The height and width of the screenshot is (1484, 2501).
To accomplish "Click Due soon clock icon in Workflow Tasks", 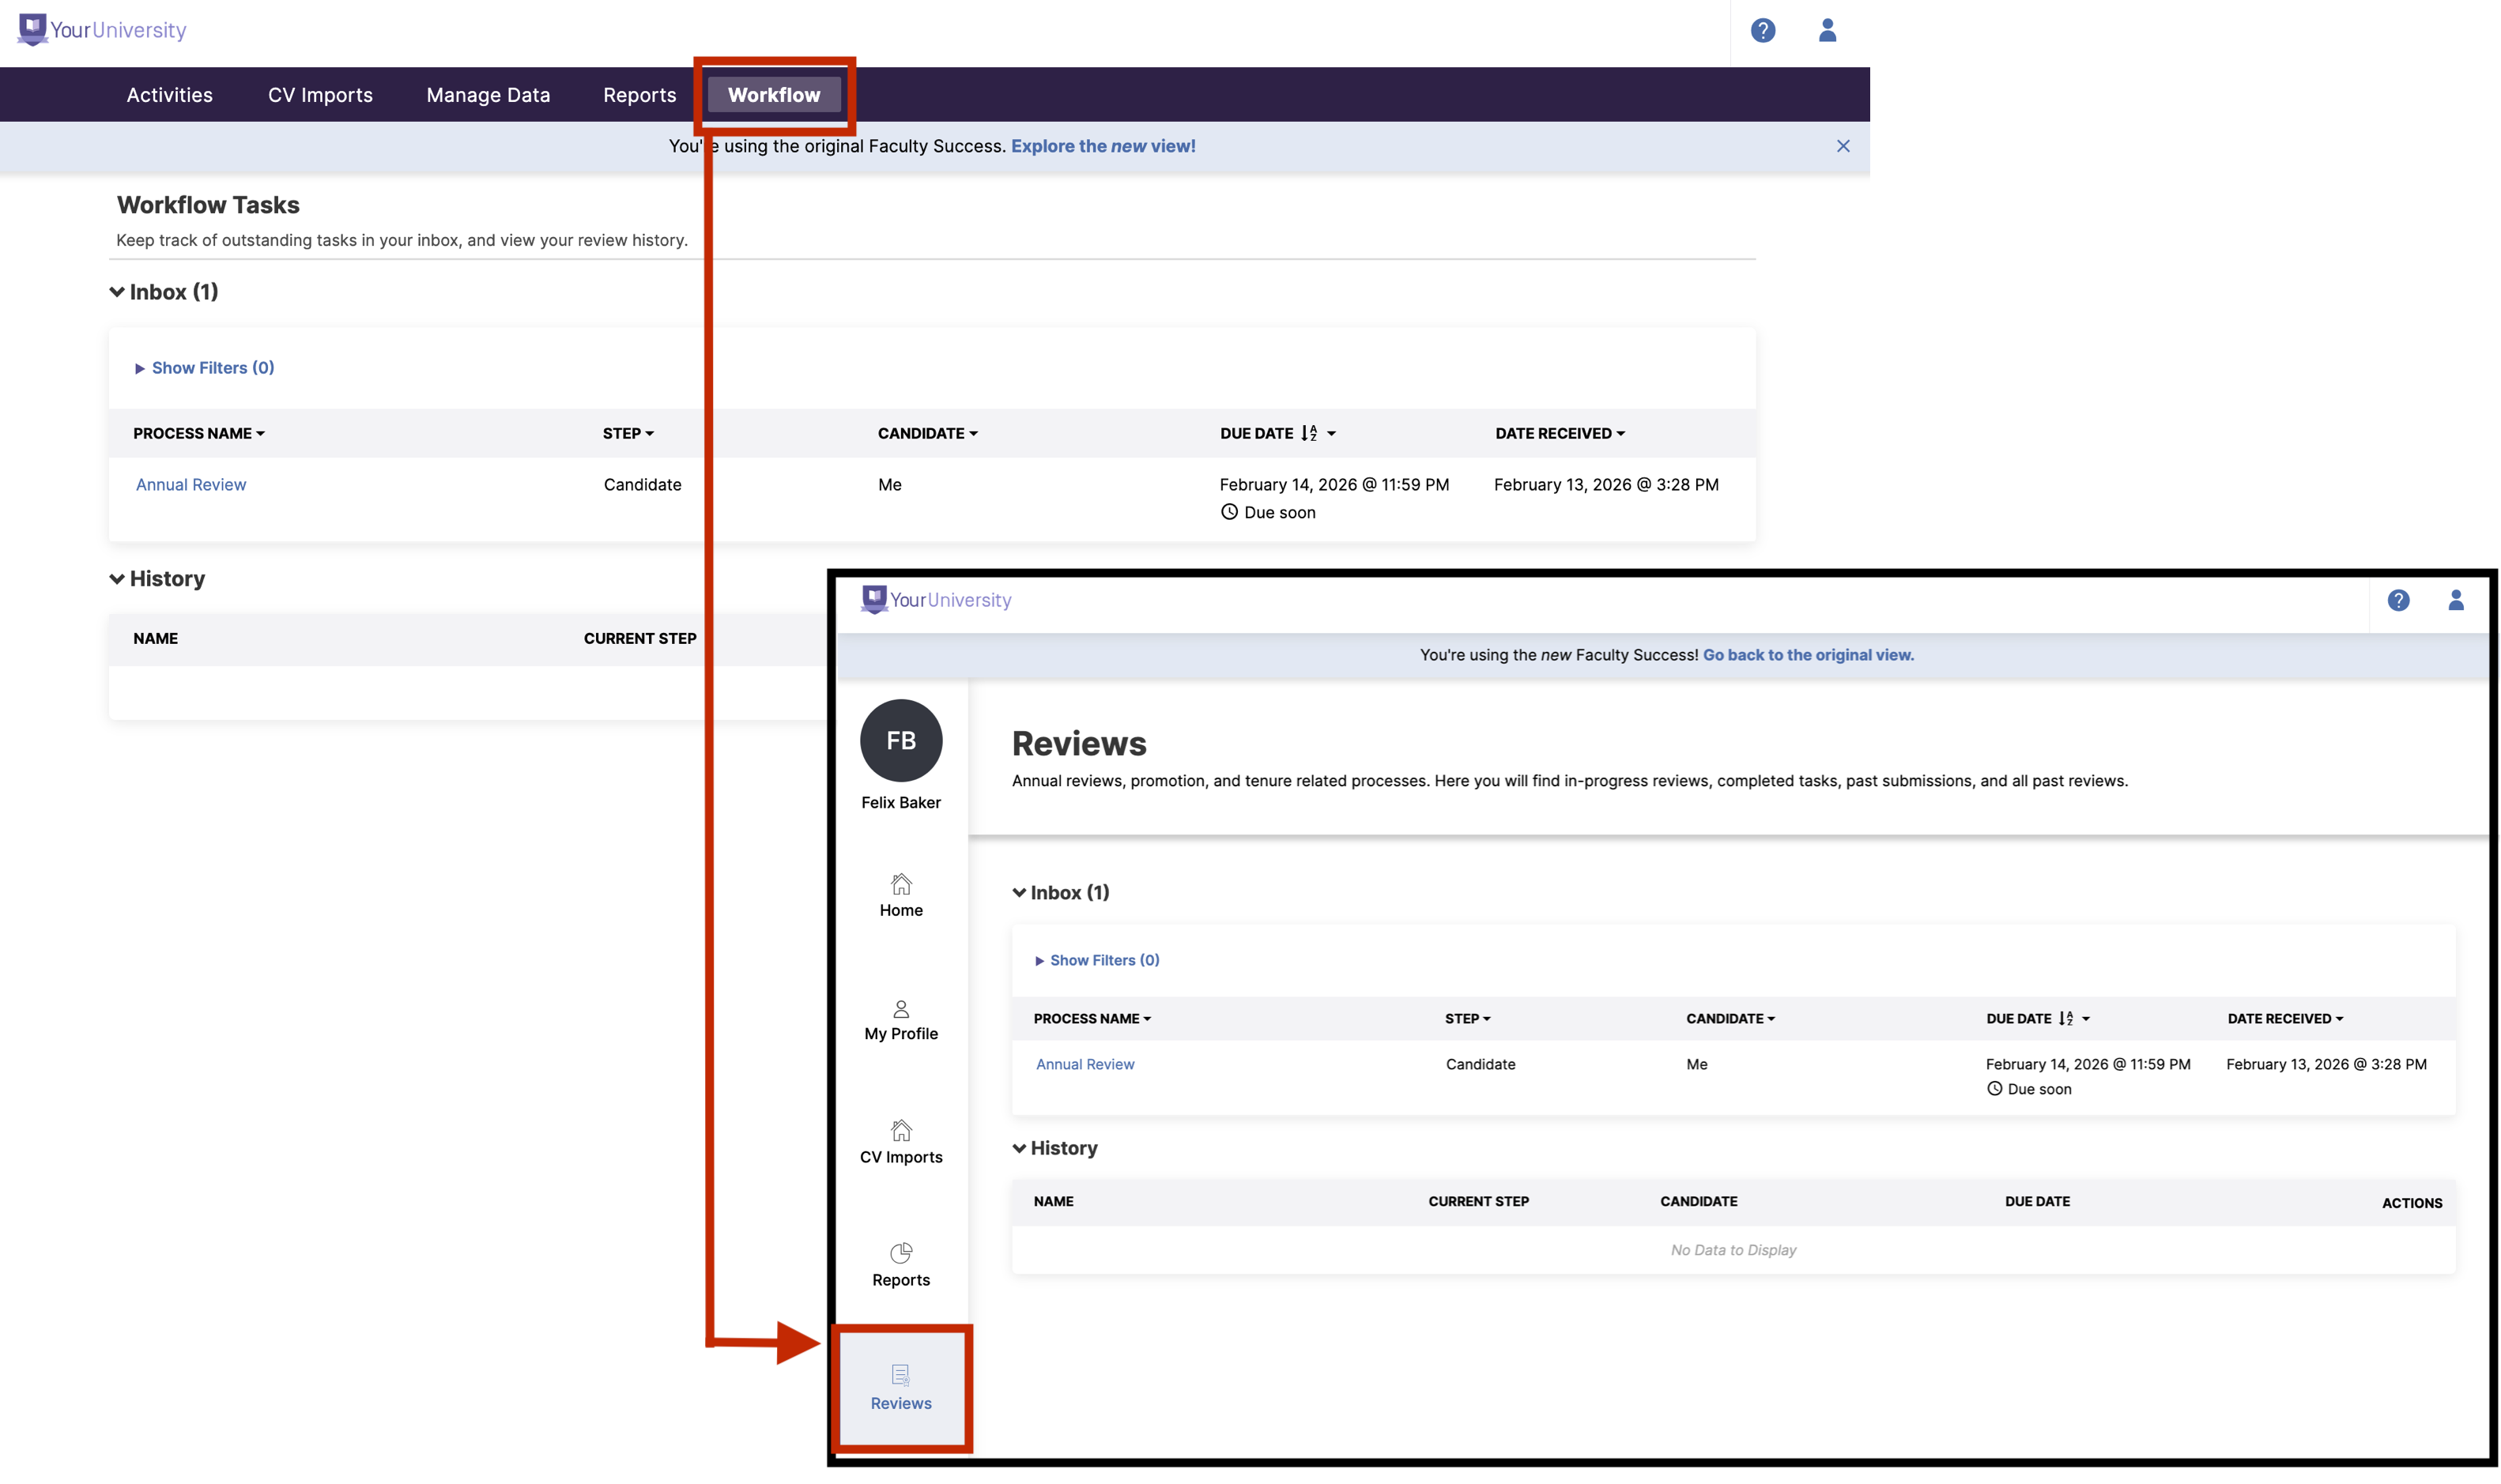I will pyautogui.click(x=1229, y=512).
